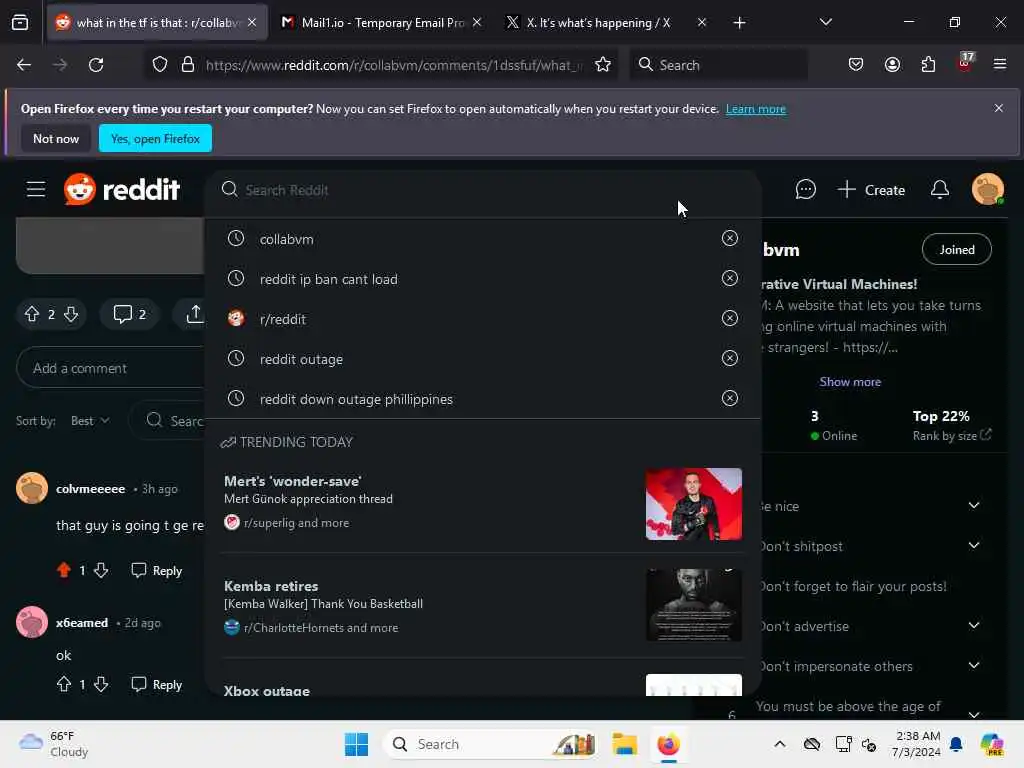Open Firefox extensions puzzle icon

(928, 65)
